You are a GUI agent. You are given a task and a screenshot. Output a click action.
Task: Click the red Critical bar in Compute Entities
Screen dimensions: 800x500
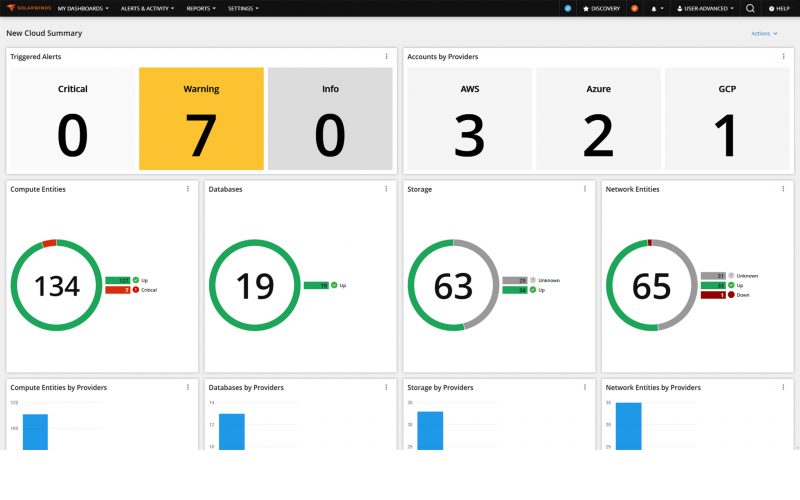click(118, 290)
